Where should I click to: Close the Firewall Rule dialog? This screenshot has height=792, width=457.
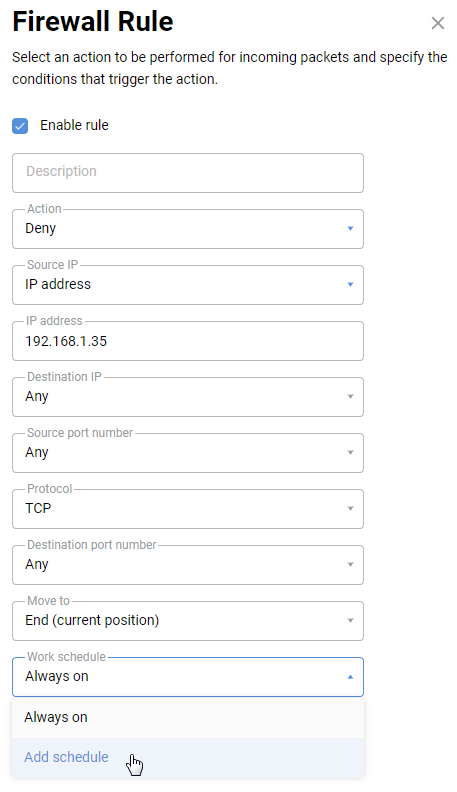pos(437,23)
